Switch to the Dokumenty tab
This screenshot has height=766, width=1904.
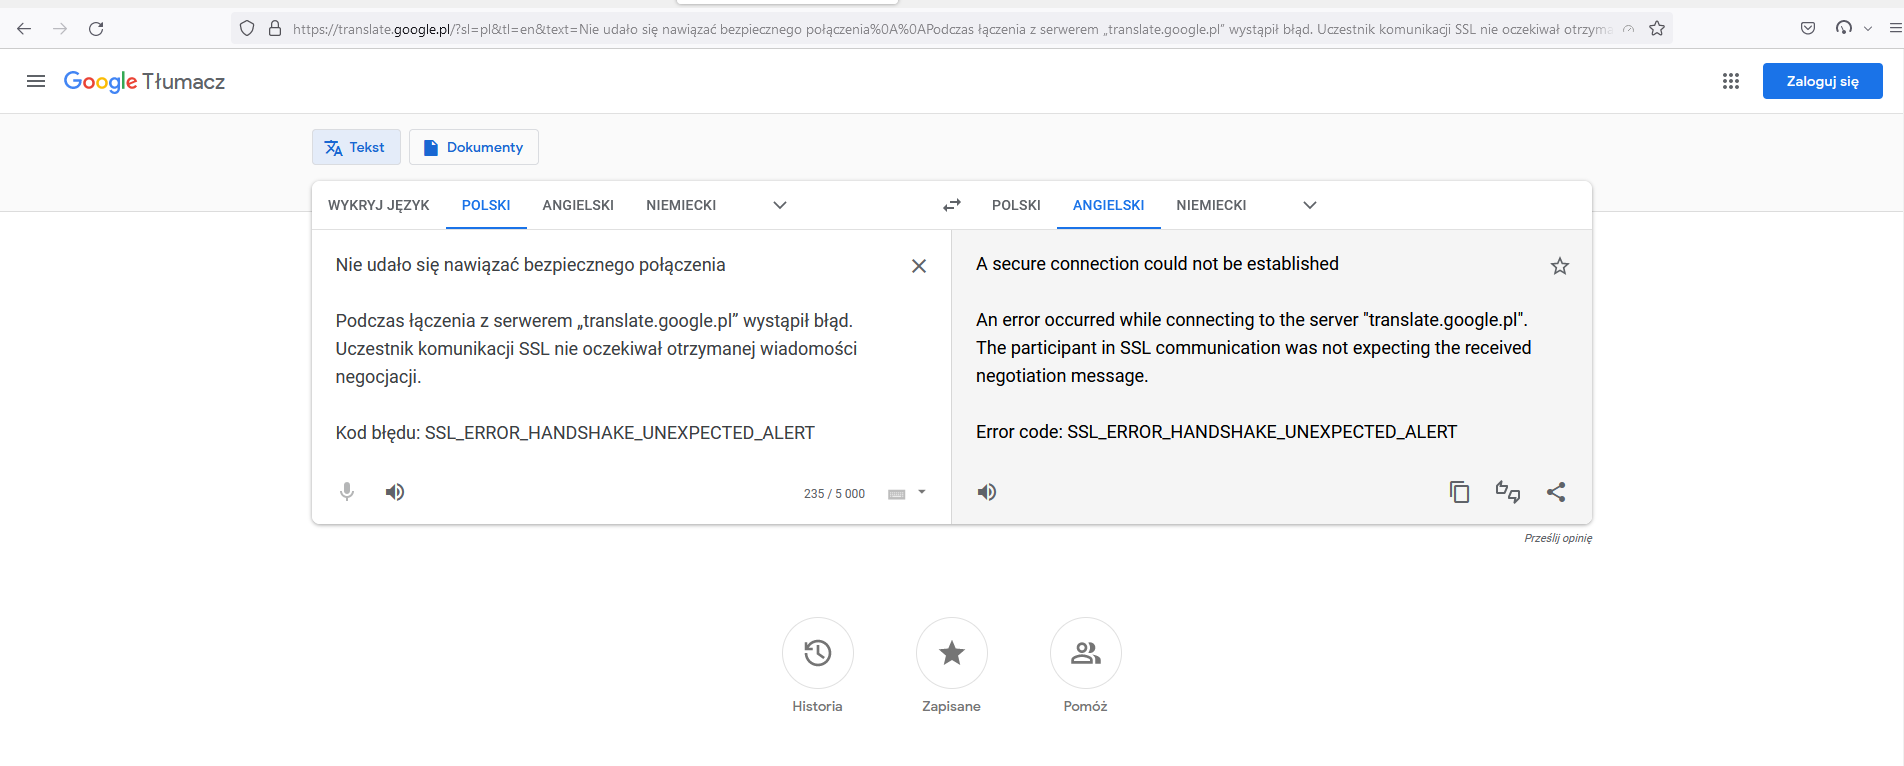click(473, 146)
